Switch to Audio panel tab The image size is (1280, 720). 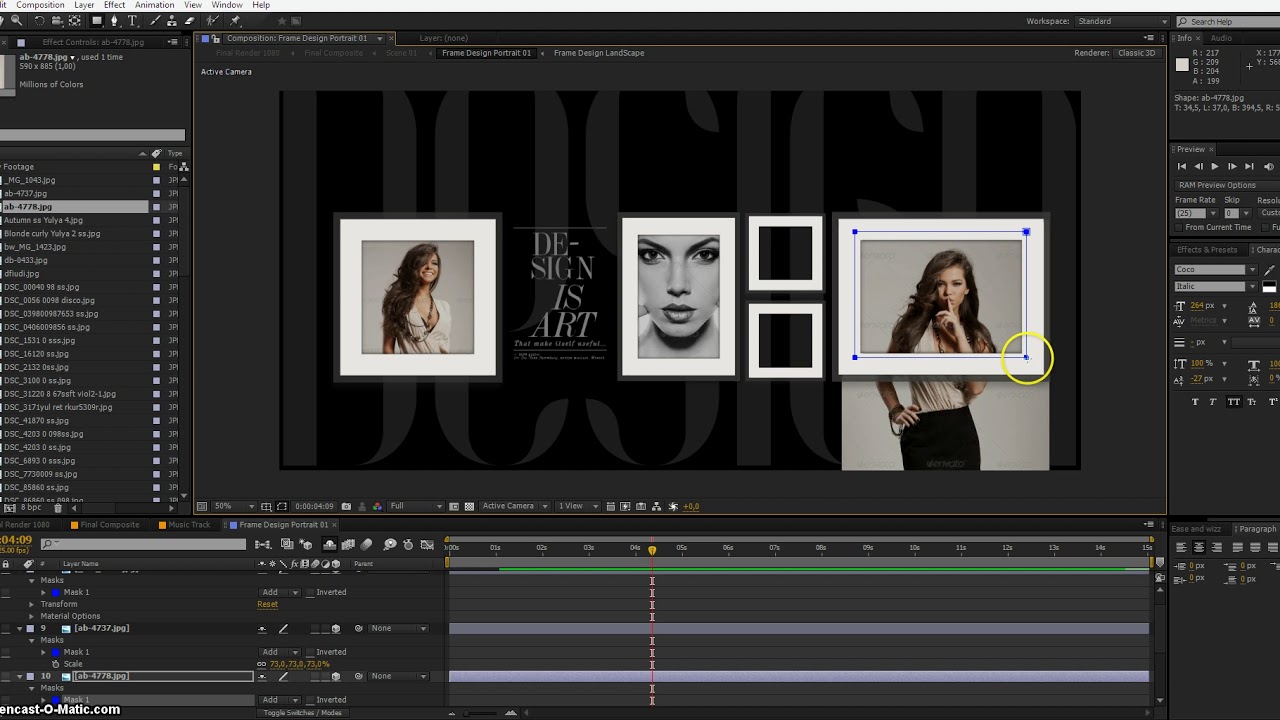tap(1221, 38)
